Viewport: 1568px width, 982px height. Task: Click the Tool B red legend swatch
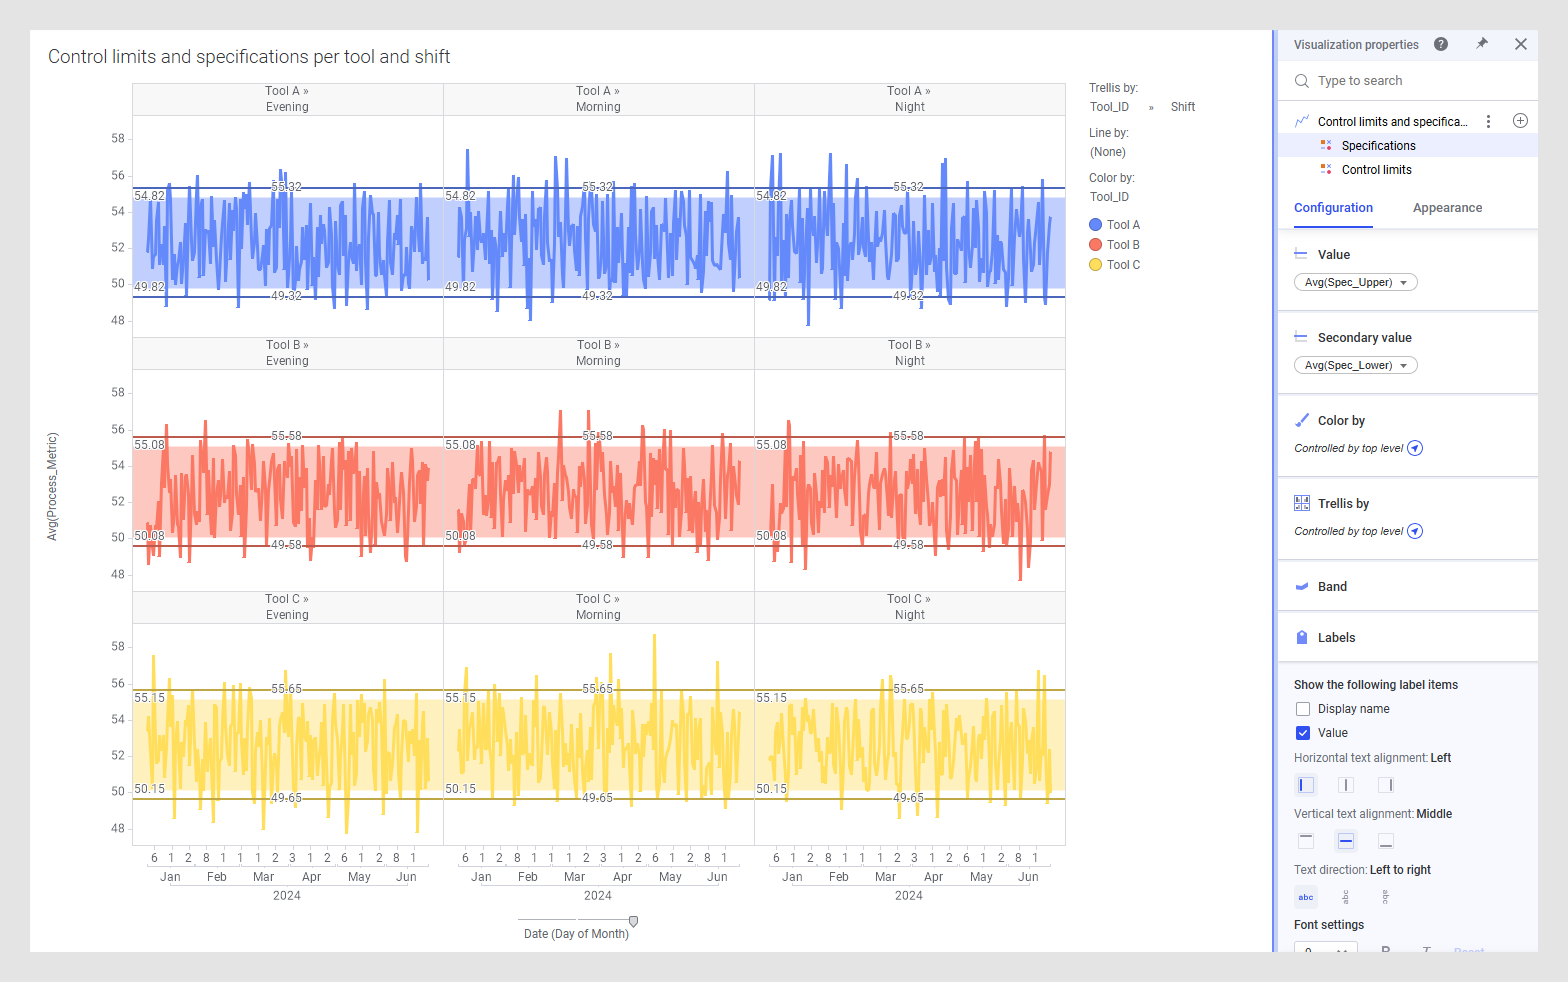click(1095, 245)
